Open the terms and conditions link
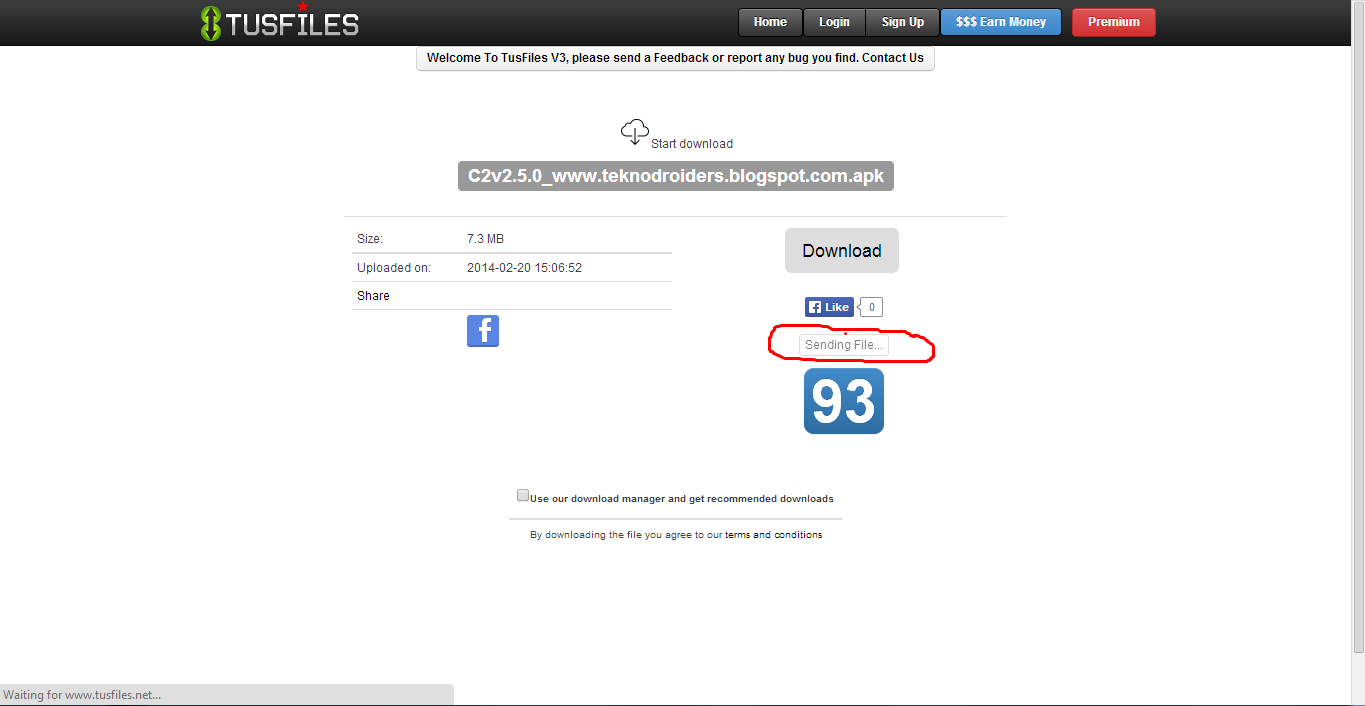 [x=774, y=534]
